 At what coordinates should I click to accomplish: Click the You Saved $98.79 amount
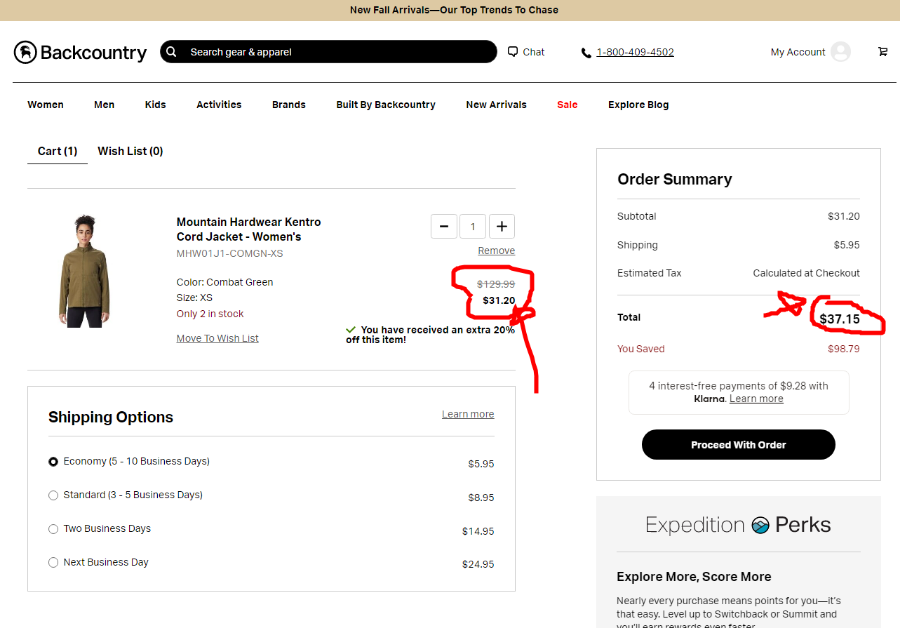tap(843, 348)
